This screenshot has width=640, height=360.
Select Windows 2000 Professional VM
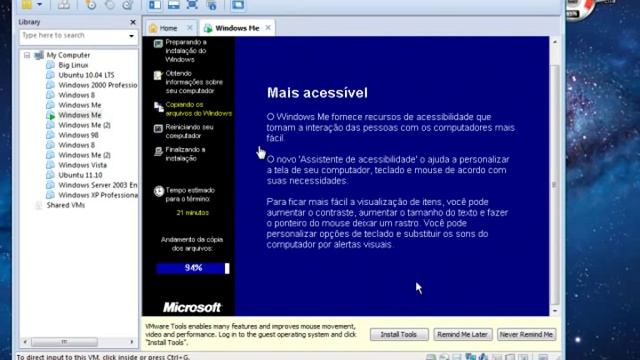pyautogui.click(x=98, y=85)
